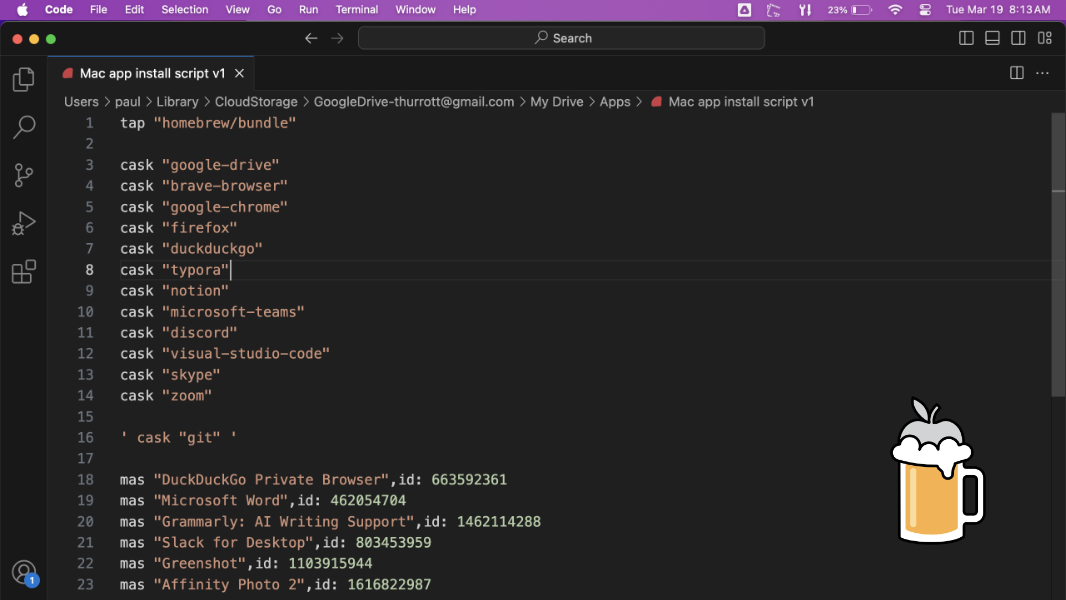1066x600 pixels.
Task: Toggle the Secondary Side Bar
Action: point(1018,37)
